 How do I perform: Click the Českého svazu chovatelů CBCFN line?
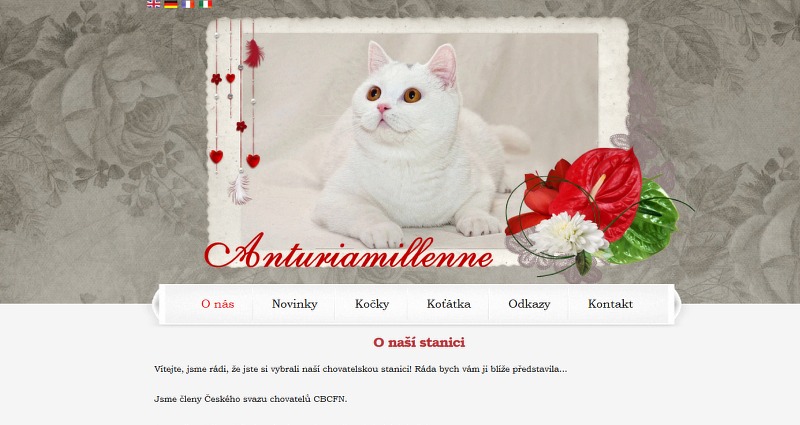tap(251, 399)
